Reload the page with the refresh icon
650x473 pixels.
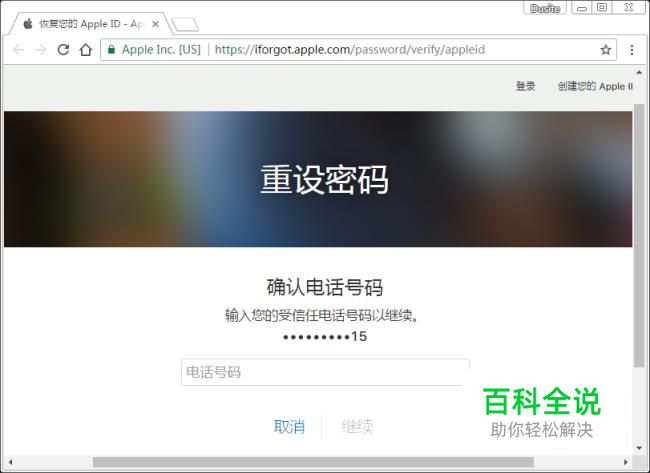(63, 50)
